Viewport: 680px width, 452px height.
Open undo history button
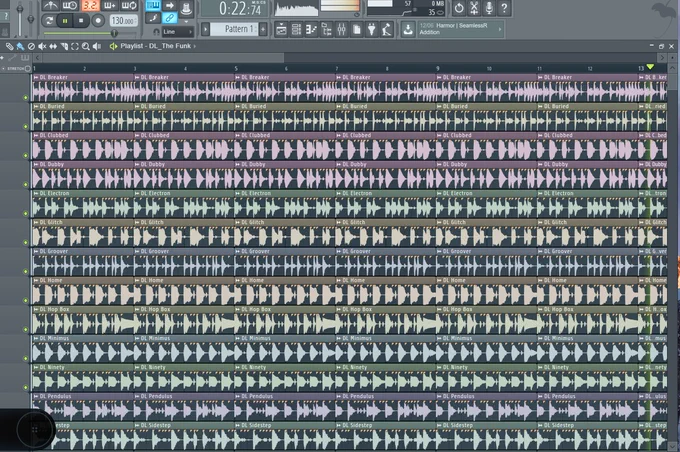pos(459,8)
